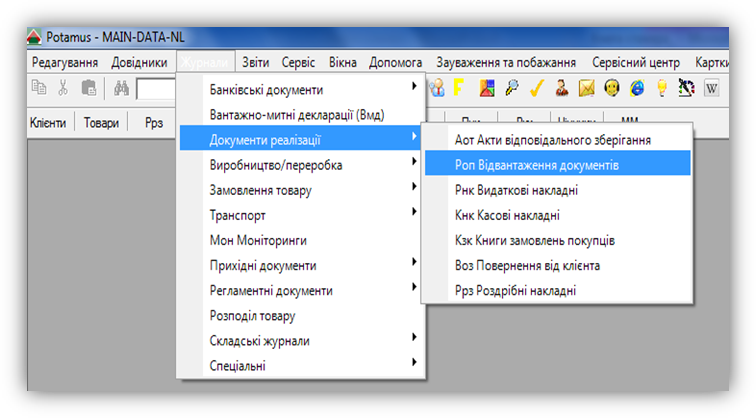This screenshot has width=756, height=418.
Task: Expand Транспорт submenu arrow
Action: tap(414, 211)
